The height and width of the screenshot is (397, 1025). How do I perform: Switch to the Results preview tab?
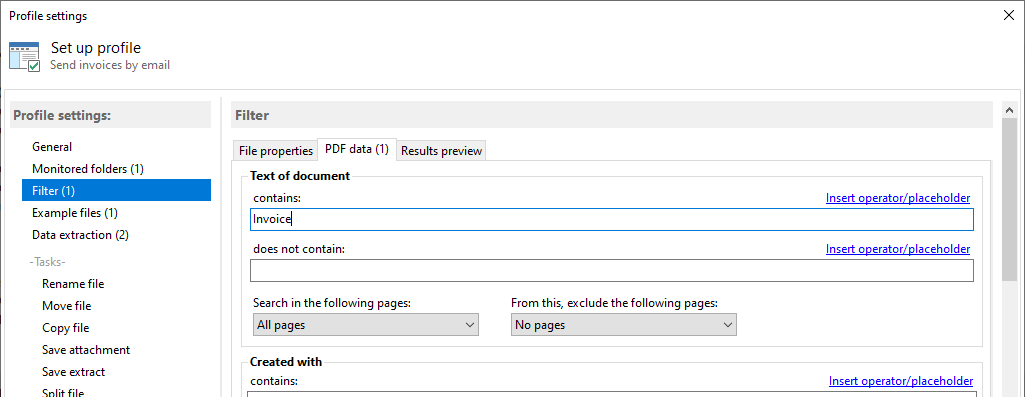click(441, 150)
